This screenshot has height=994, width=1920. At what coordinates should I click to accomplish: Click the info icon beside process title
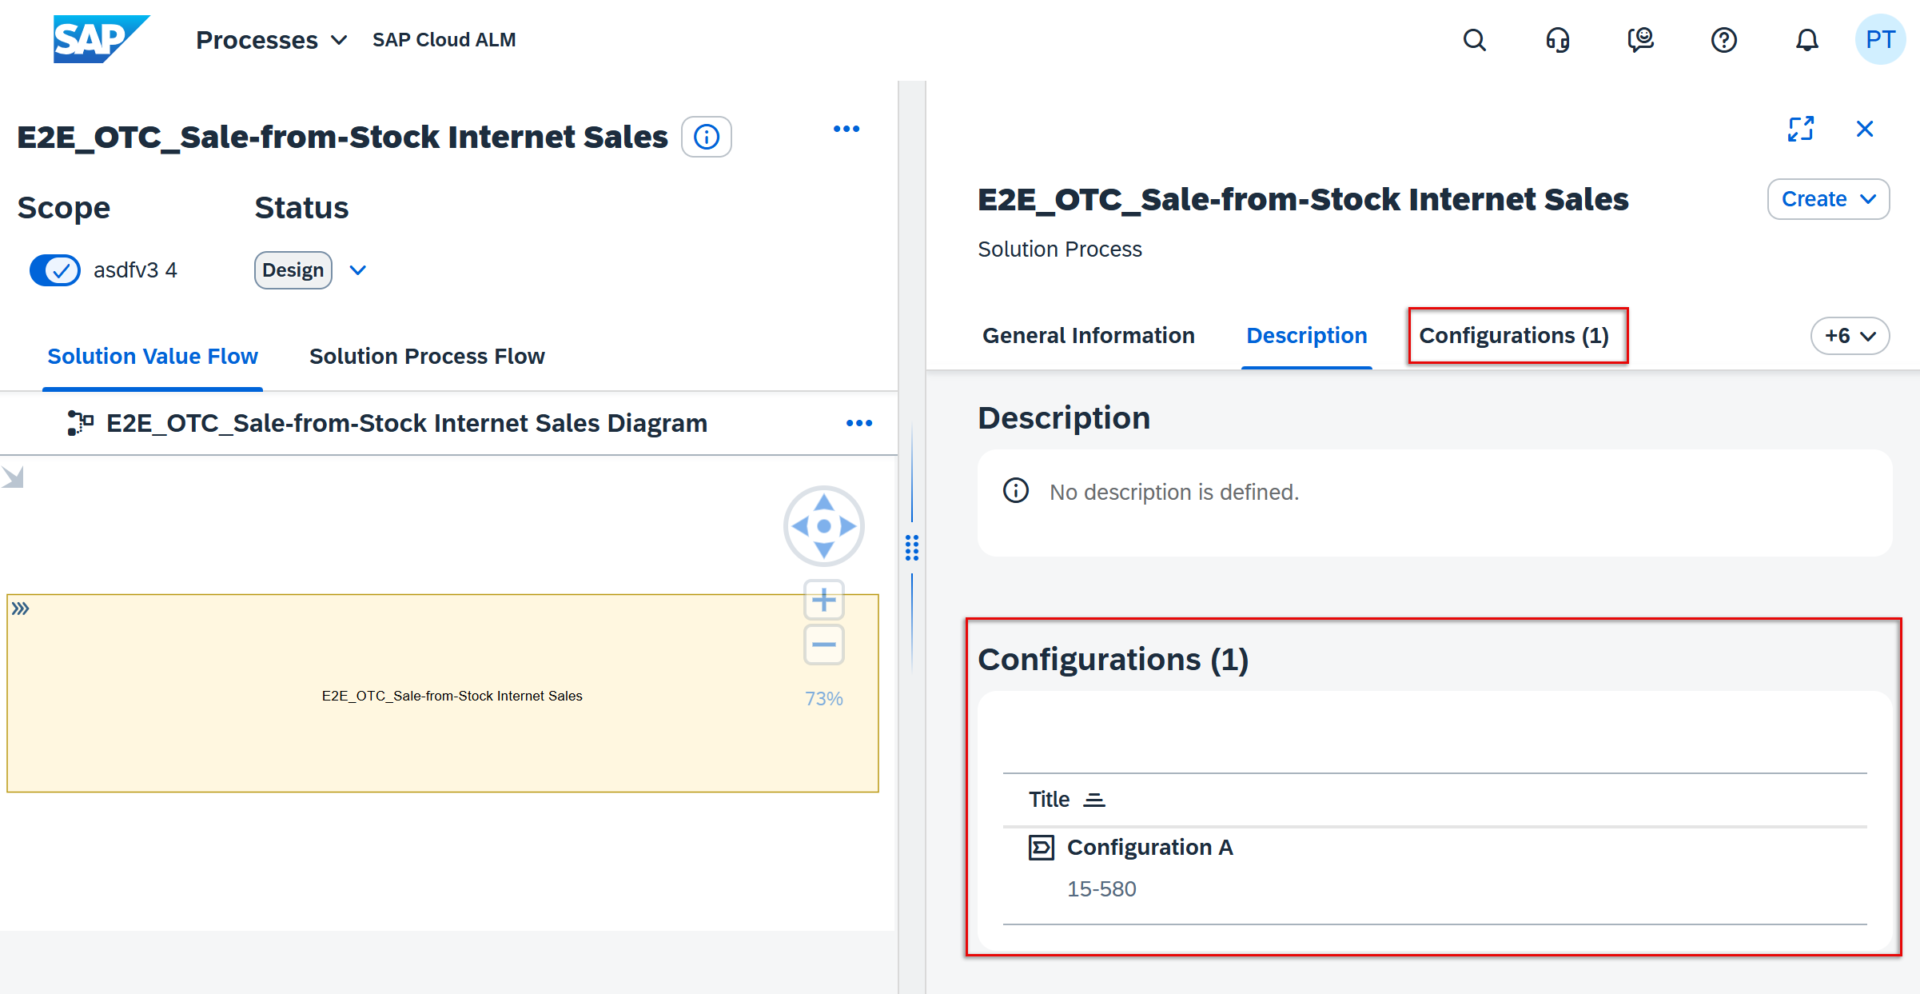tap(706, 137)
